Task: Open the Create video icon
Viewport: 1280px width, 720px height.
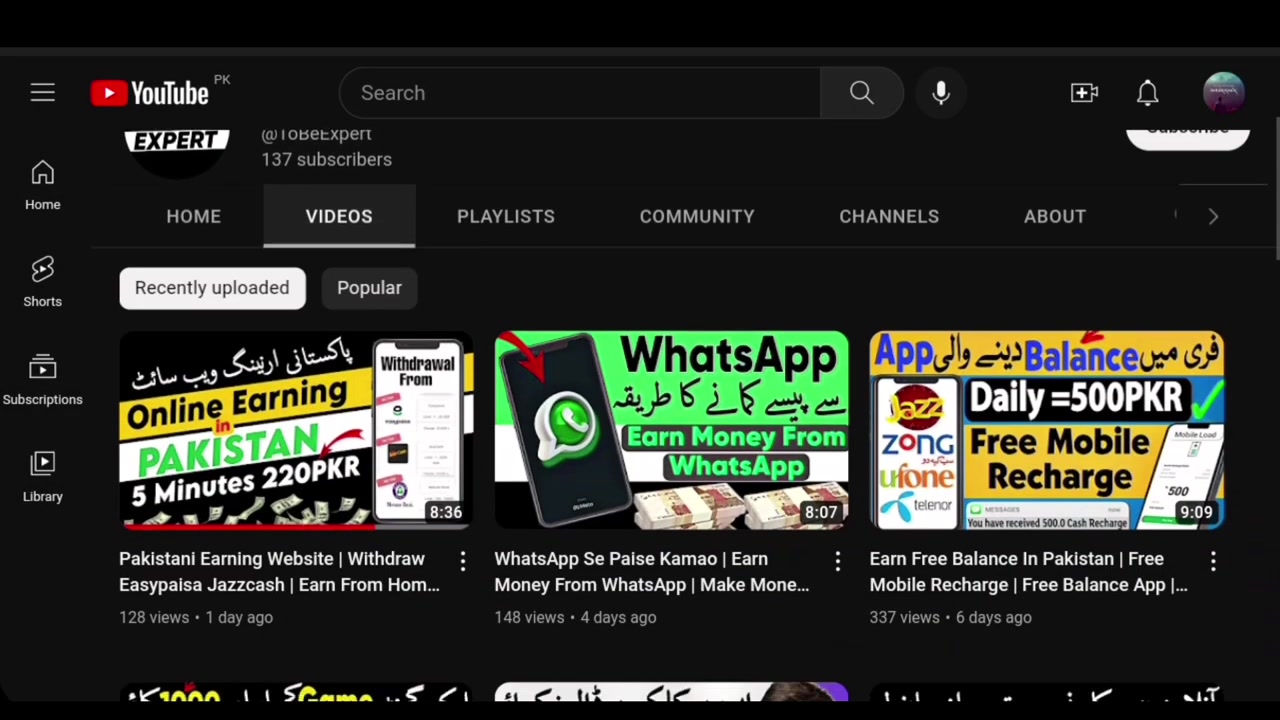Action: coord(1085,93)
